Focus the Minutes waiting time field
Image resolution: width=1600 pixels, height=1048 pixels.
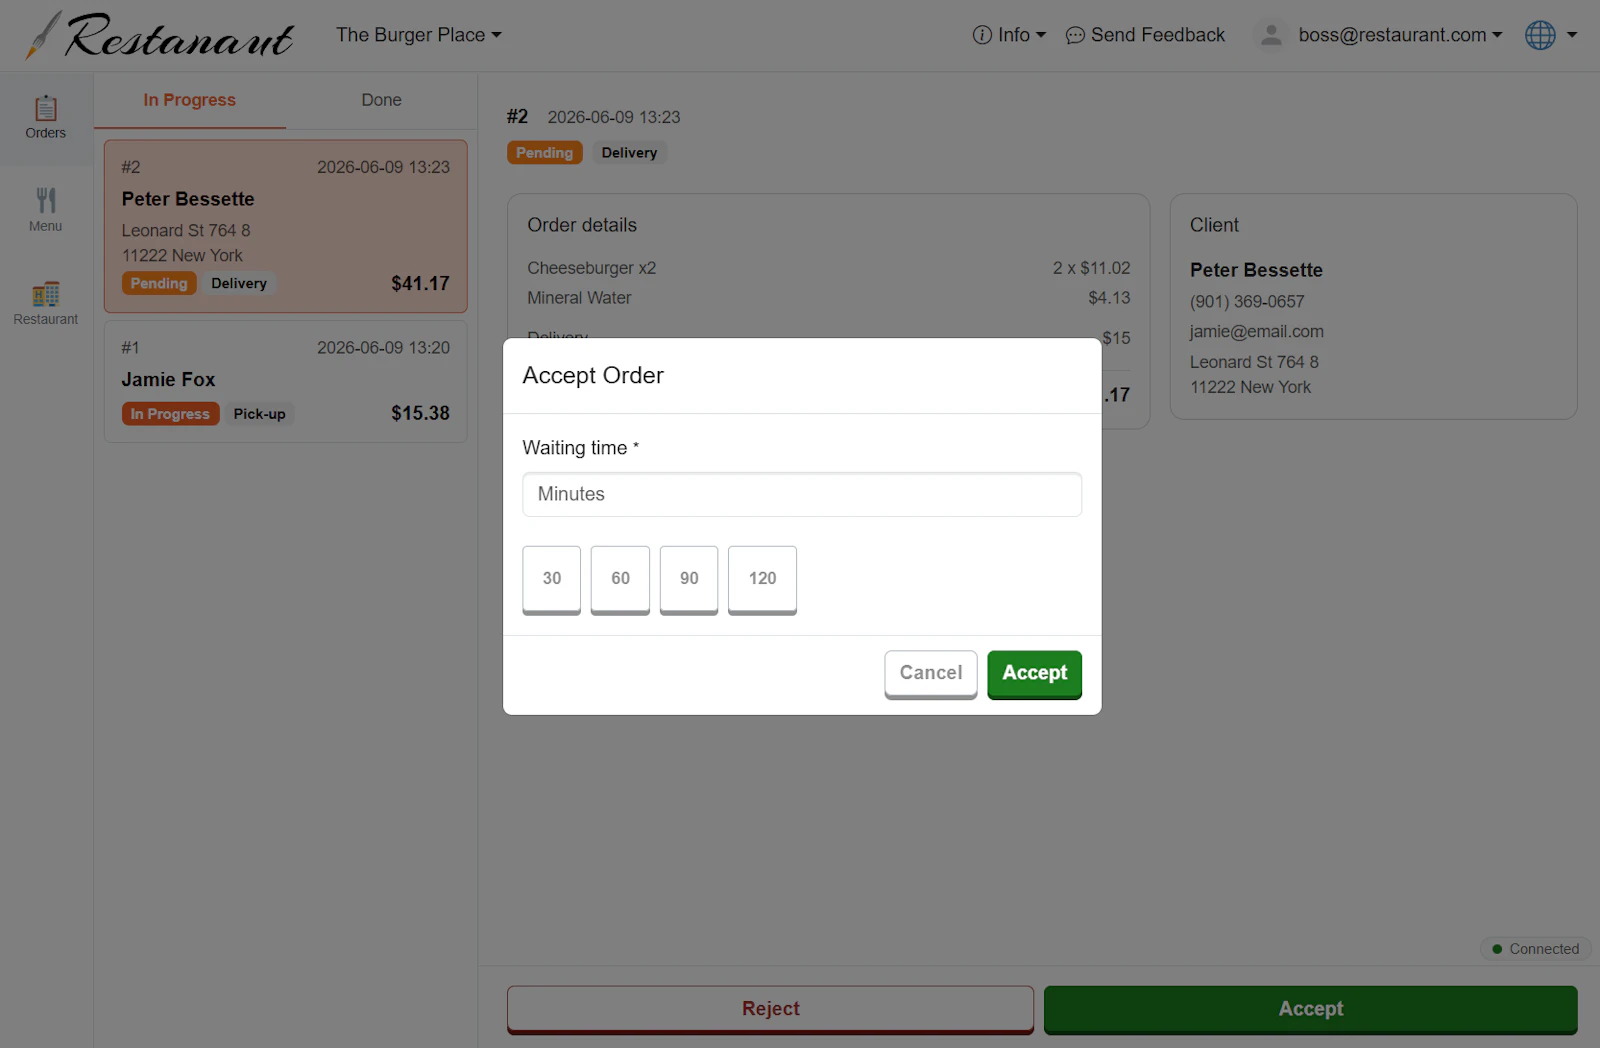[802, 494]
